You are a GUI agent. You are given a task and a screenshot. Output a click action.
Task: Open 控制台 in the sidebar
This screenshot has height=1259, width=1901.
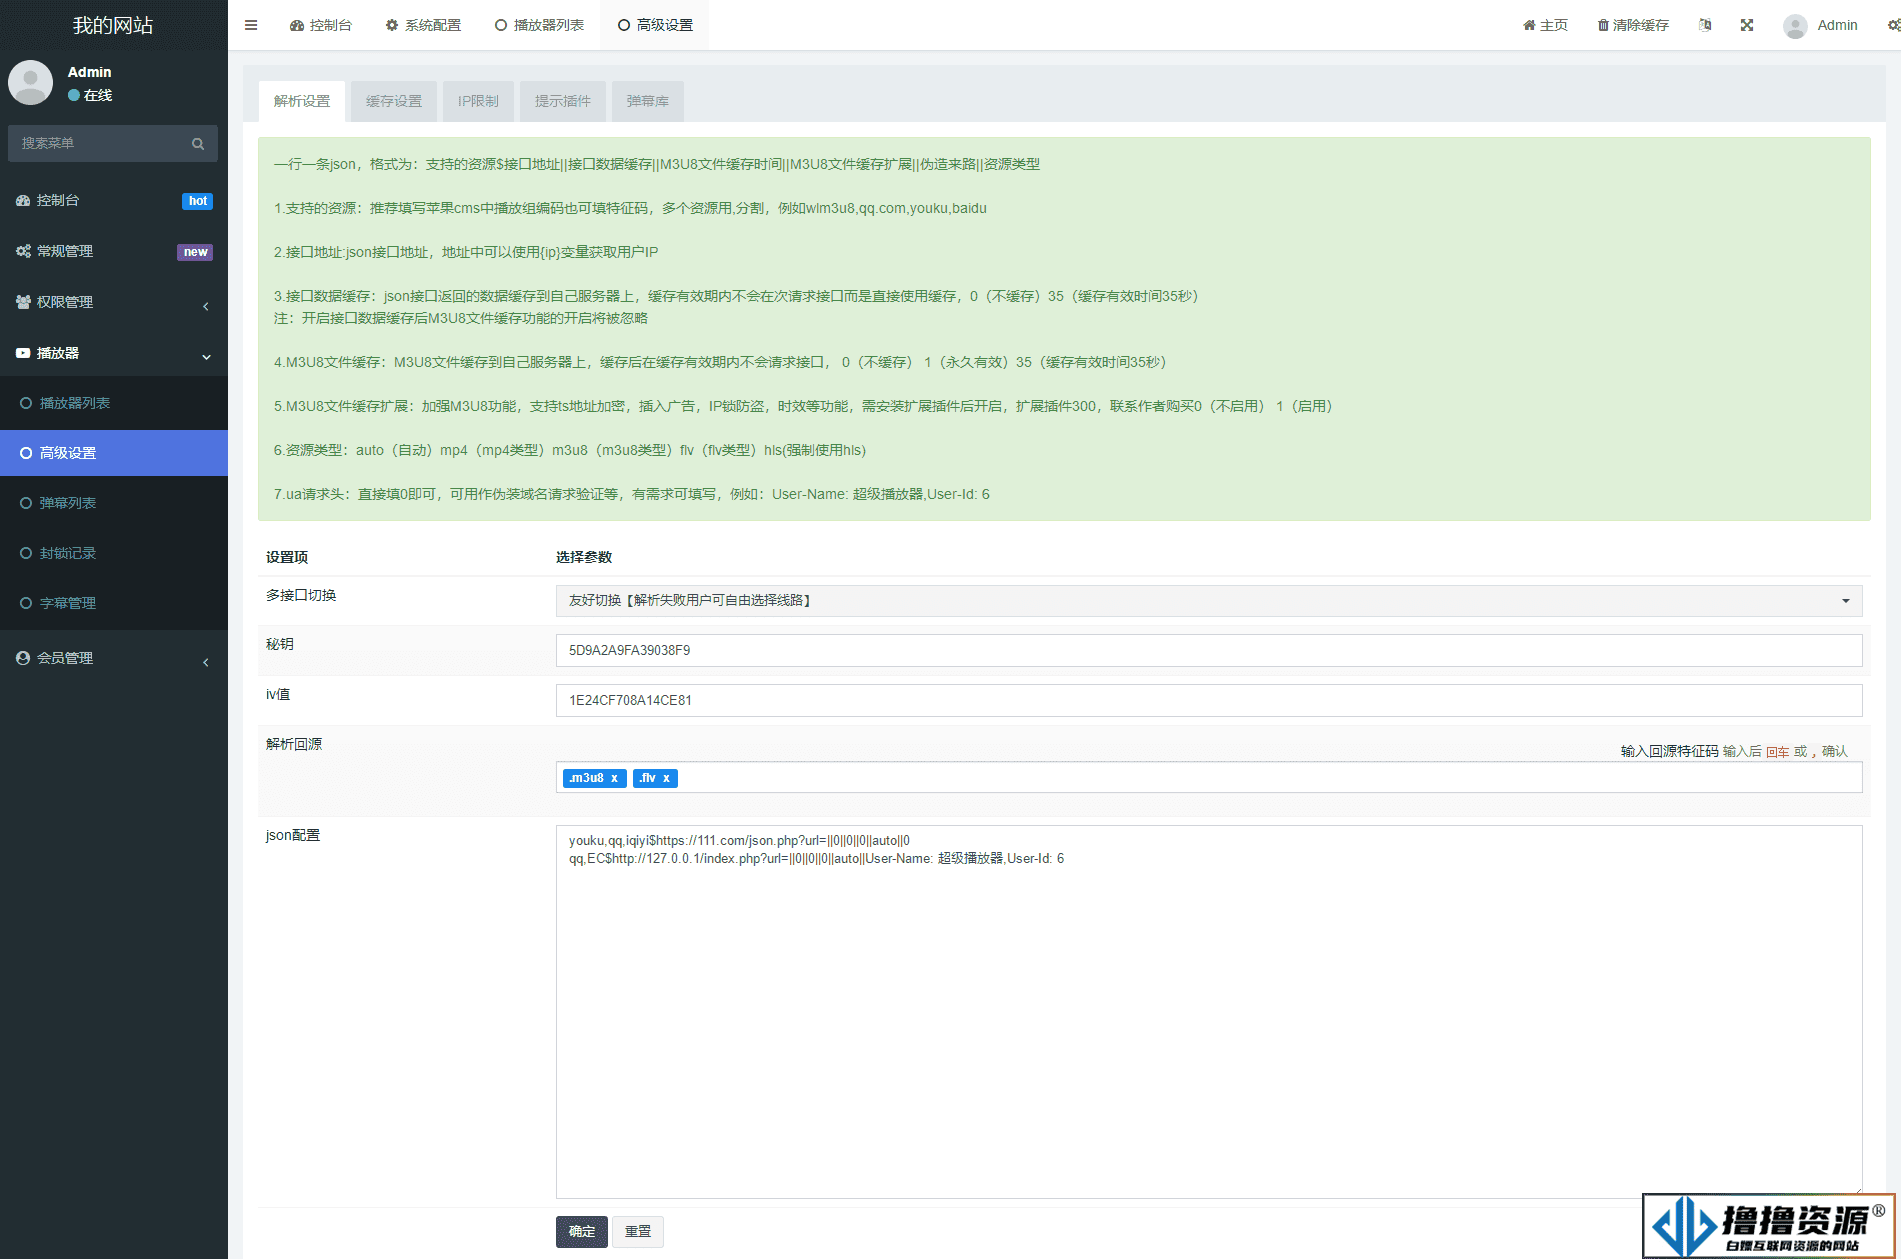coord(114,200)
